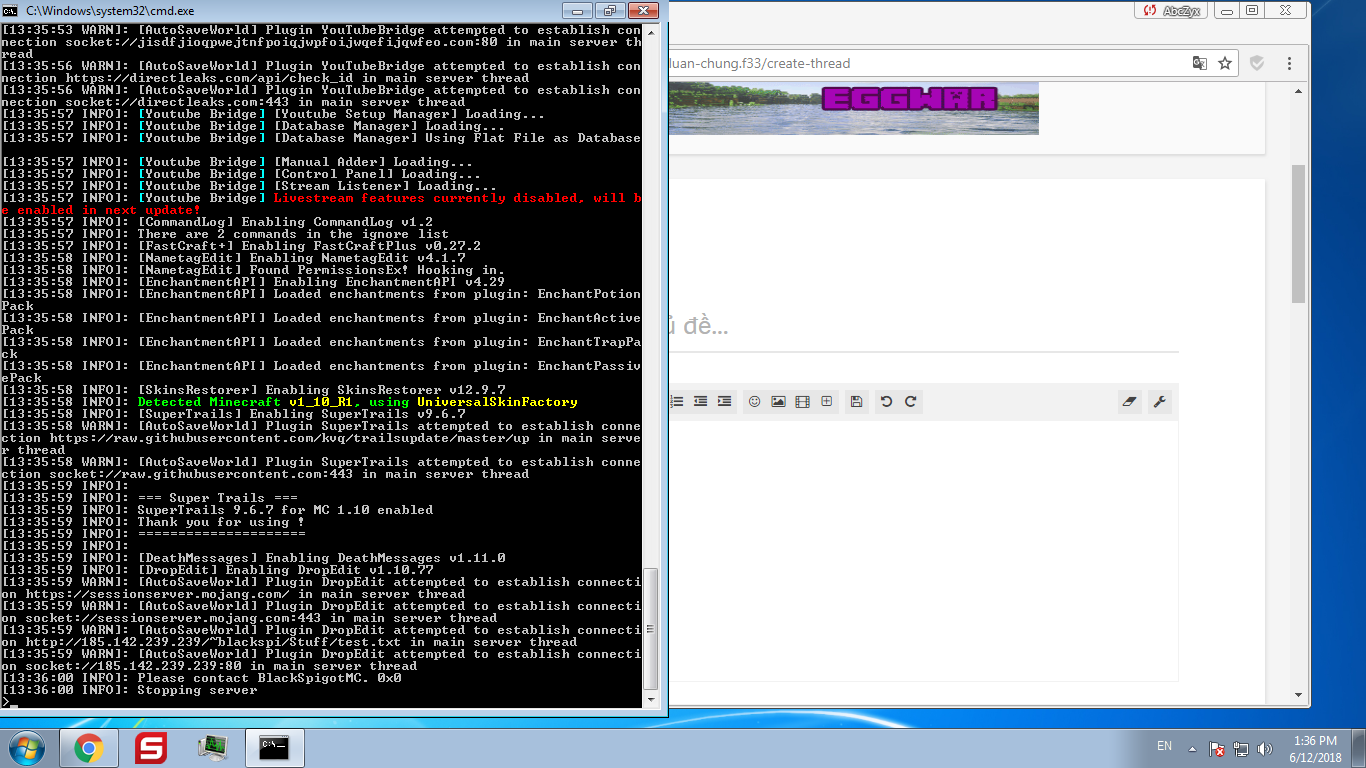Click the translate page icon
Viewport: 1366px width, 768px height.
pyautogui.click(x=1199, y=63)
